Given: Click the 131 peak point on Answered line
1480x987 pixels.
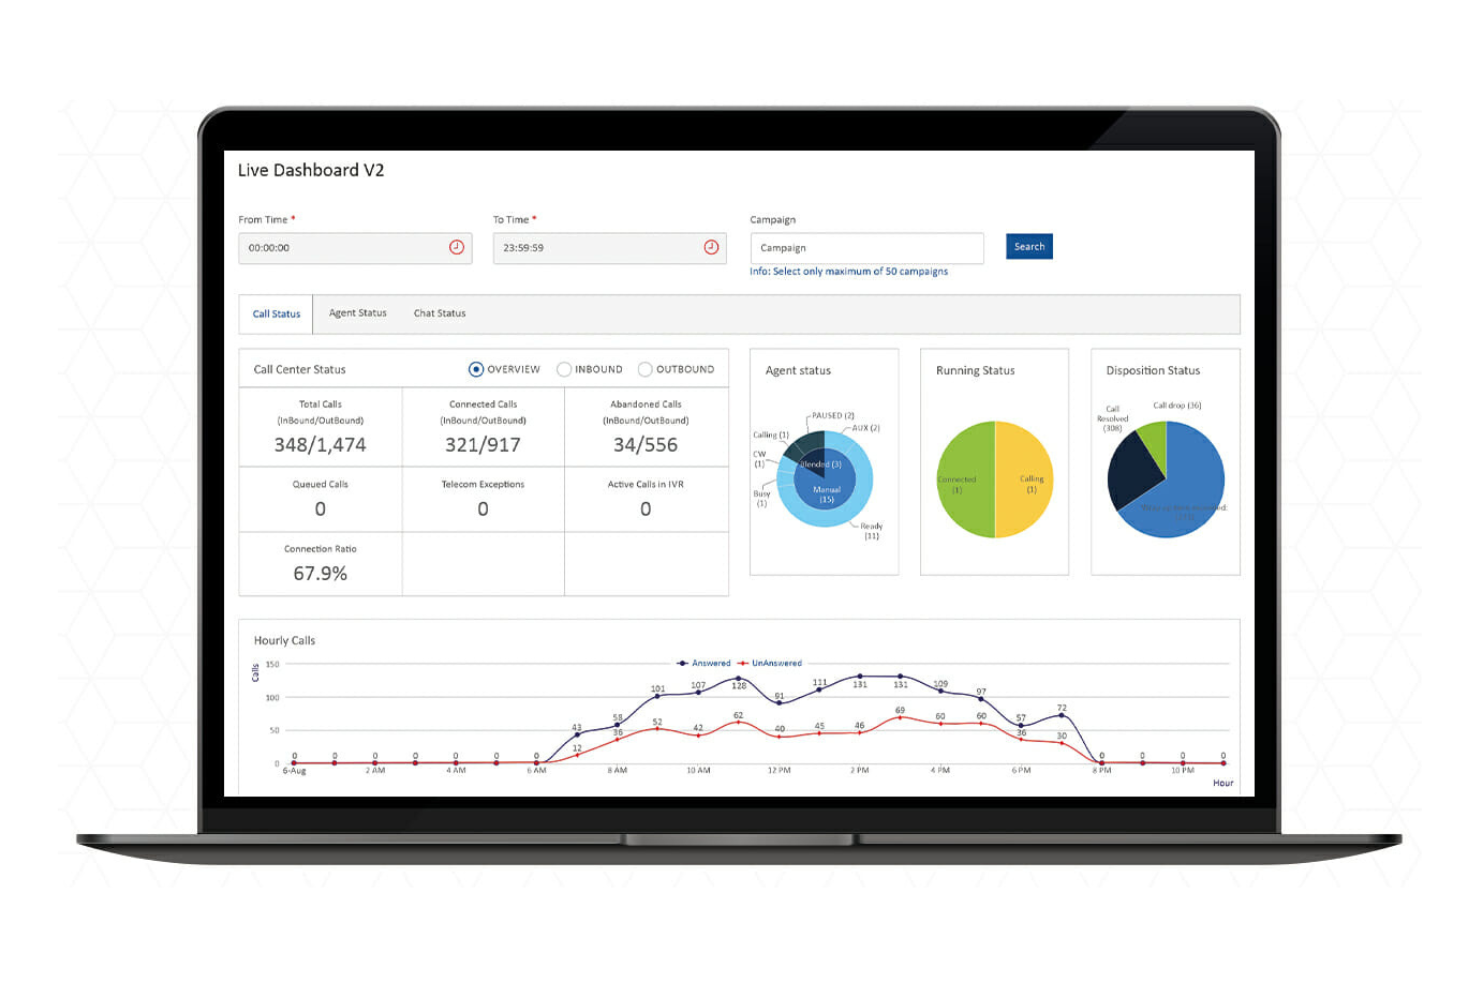Looking at the screenshot, I should click(860, 676).
